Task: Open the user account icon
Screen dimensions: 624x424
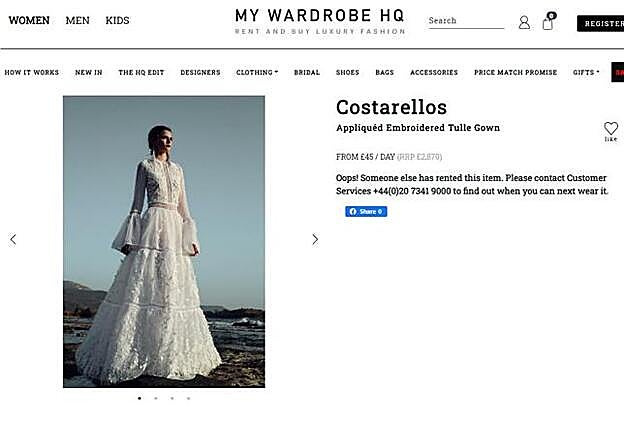Action: click(x=524, y=22)
